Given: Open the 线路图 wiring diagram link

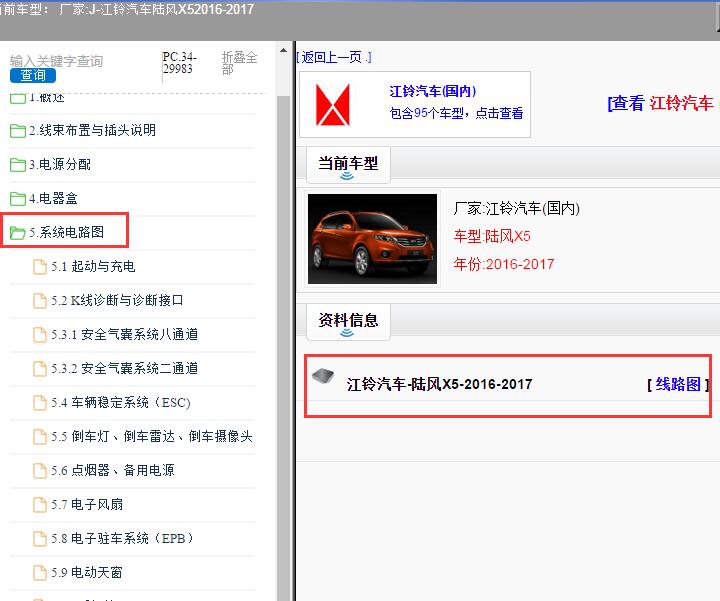Looking at the screenshot, I should tap(678, 384).
